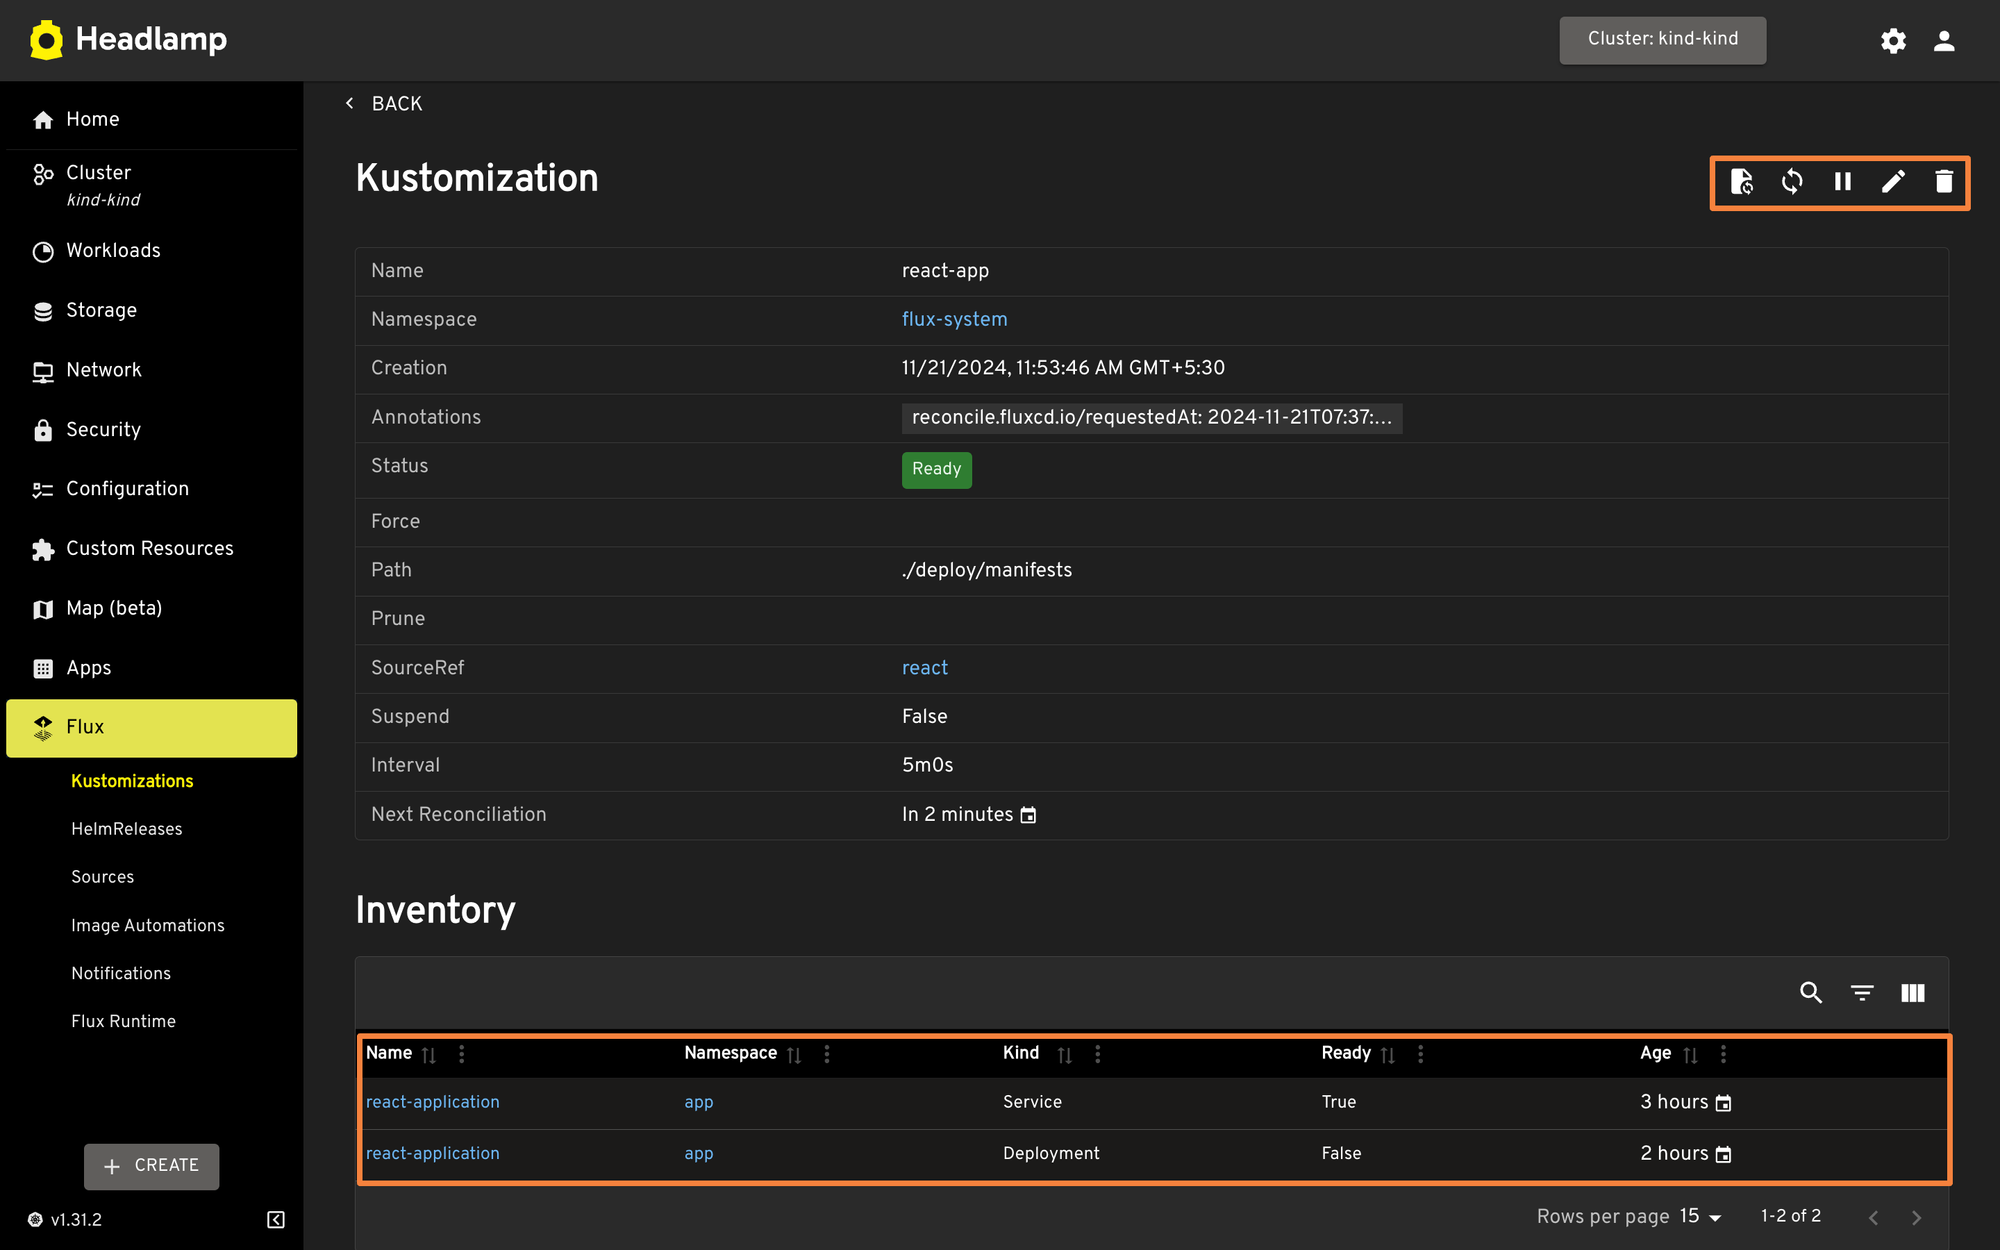Screen dimensions: 2000x1250
Task: Open flux-system namespace link
Action: [x=954, y=320]
